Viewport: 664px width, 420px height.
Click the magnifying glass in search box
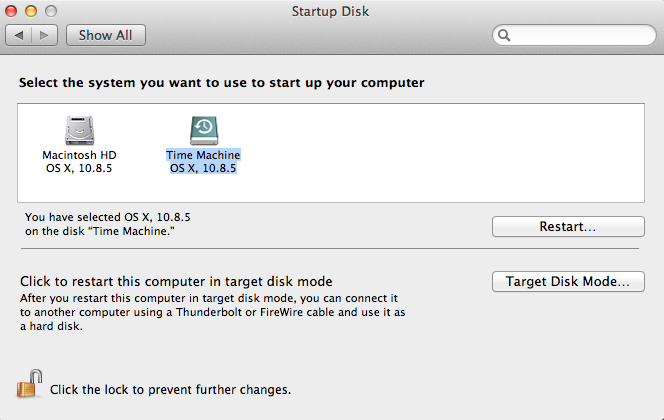click(504, 35)
